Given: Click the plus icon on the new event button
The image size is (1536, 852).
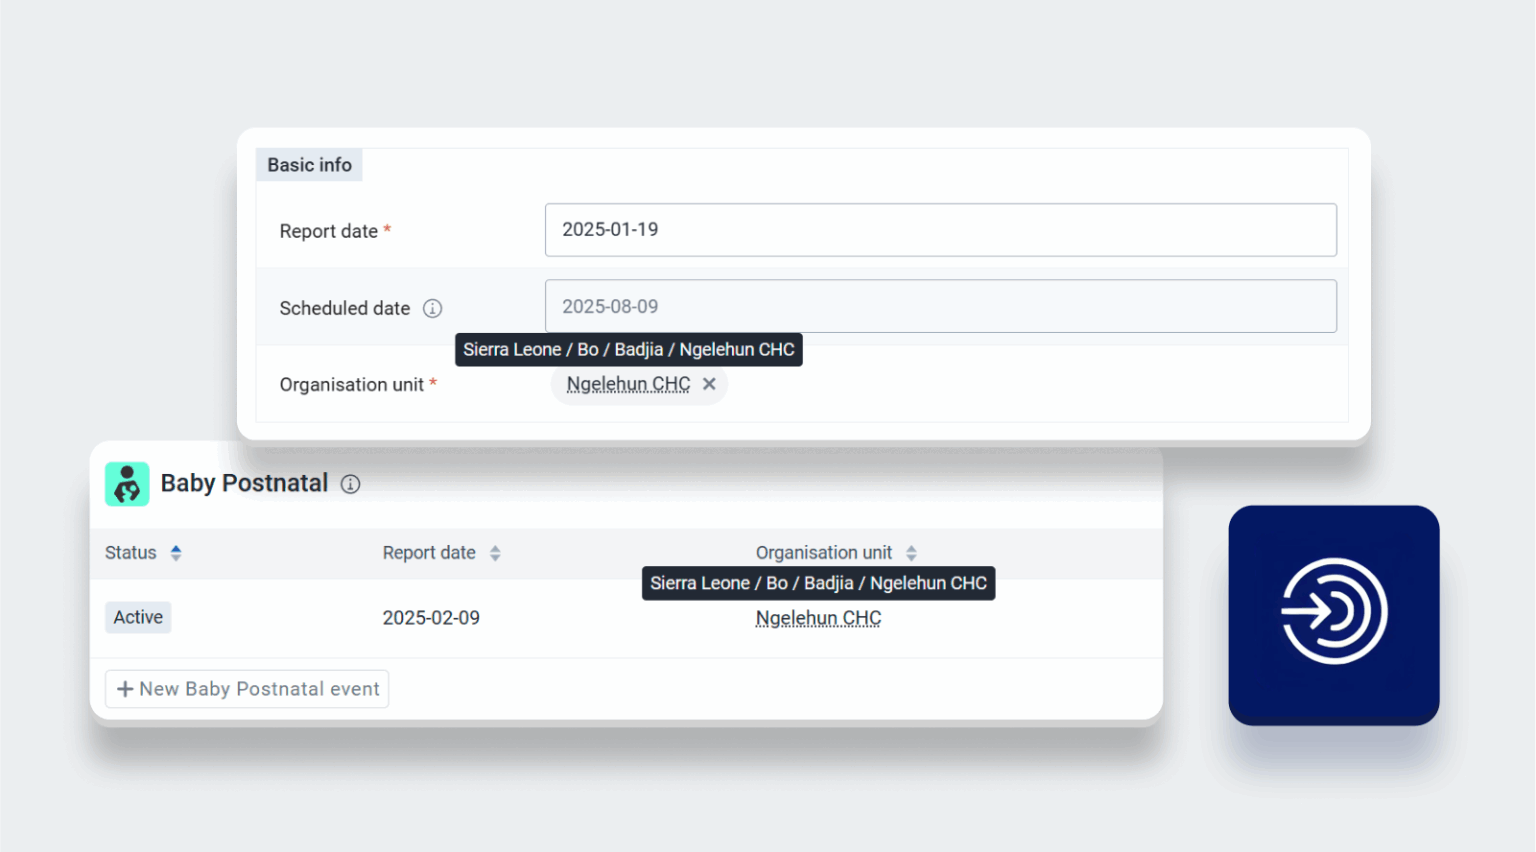Looking at the screenshot, I should pos(125,688).
